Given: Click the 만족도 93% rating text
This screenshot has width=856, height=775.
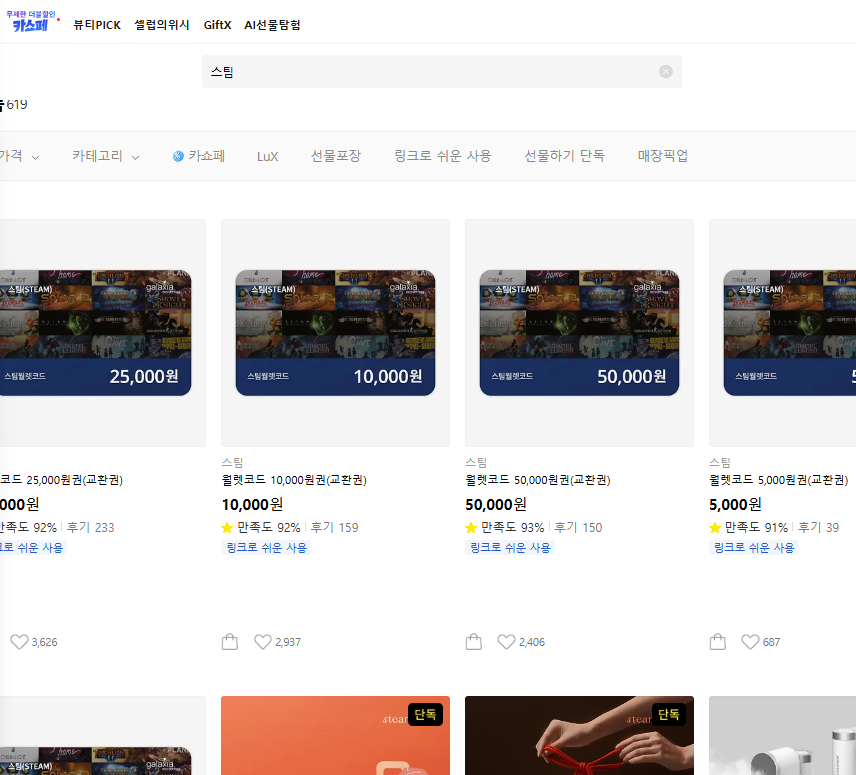Looking at the screenshot, I should 513,528.
